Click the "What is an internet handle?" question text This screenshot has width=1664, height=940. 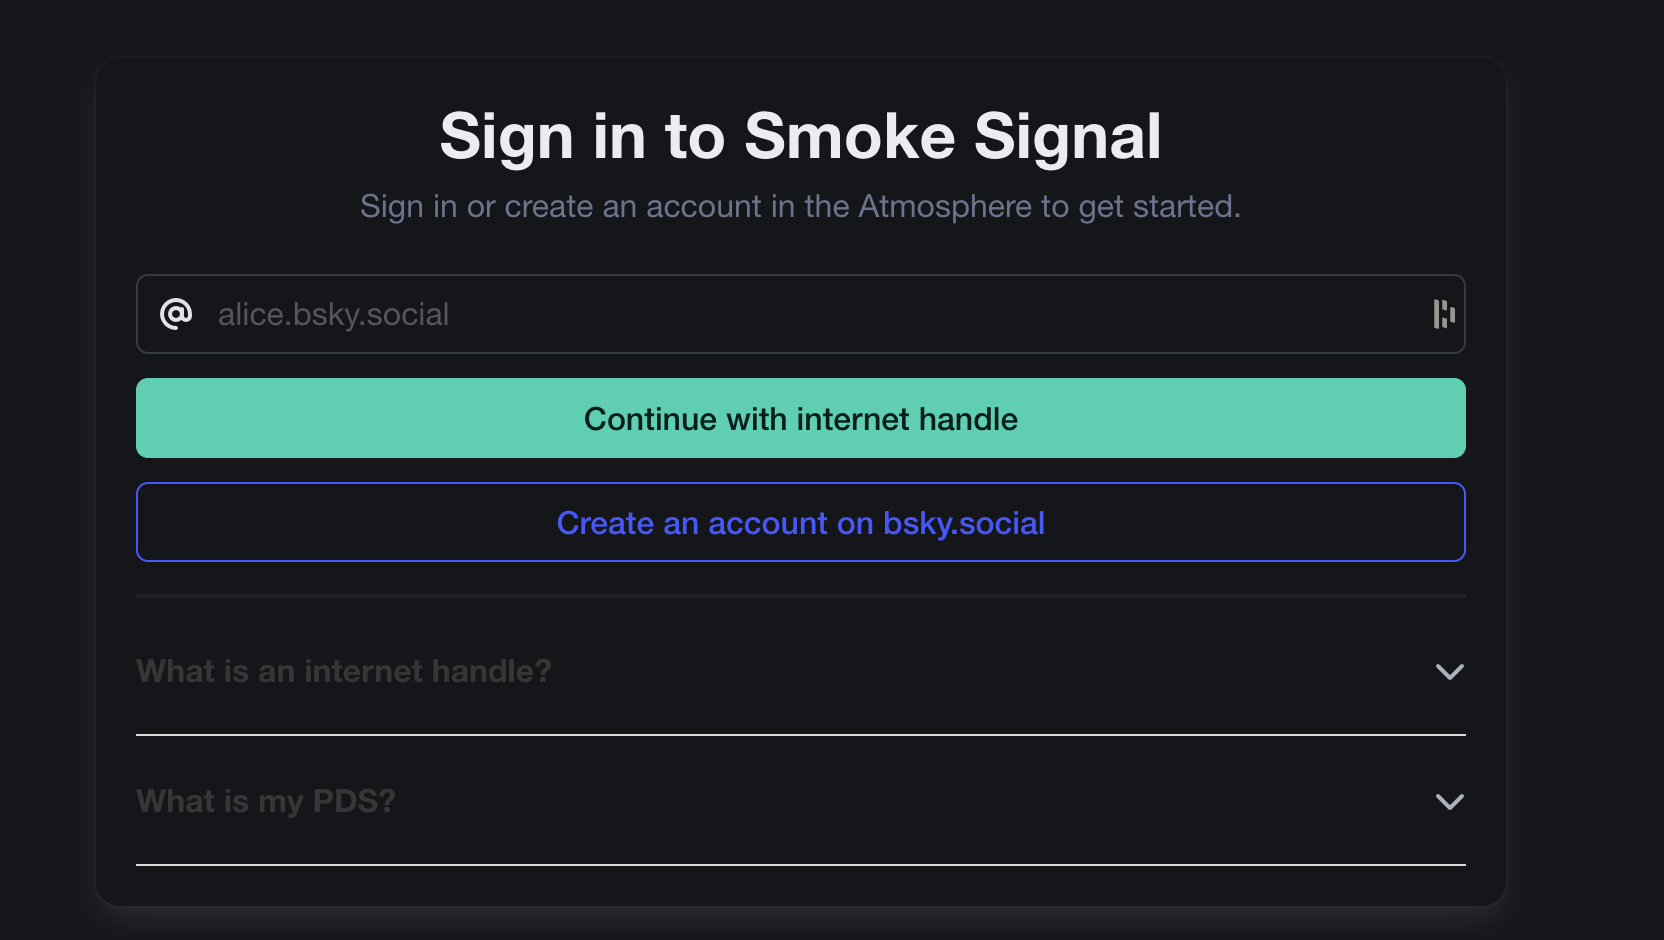[343, 672]
